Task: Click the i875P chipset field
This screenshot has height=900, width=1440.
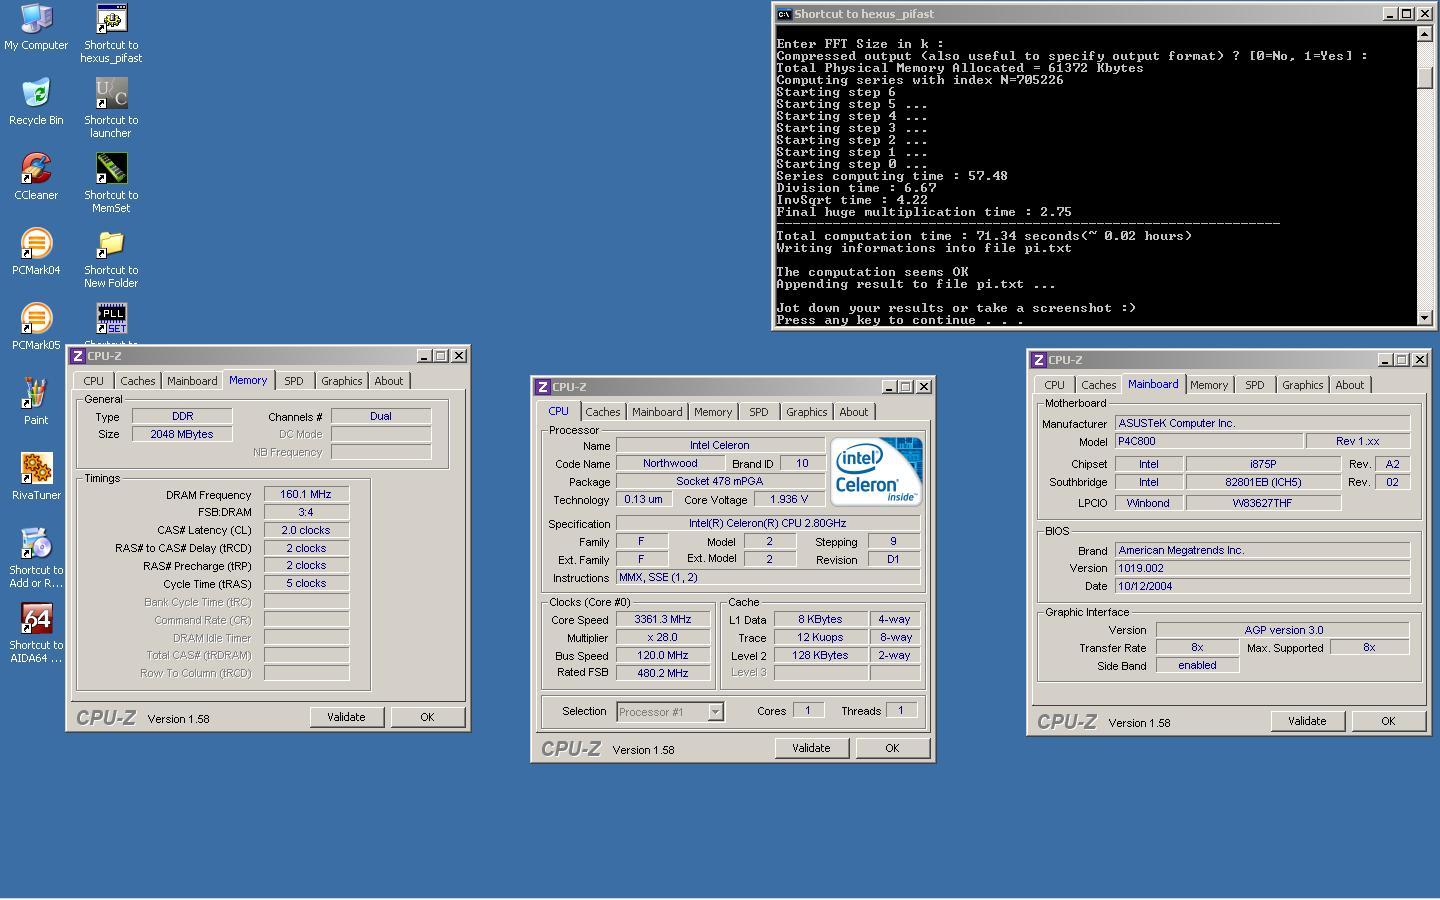Action: 1263,464
